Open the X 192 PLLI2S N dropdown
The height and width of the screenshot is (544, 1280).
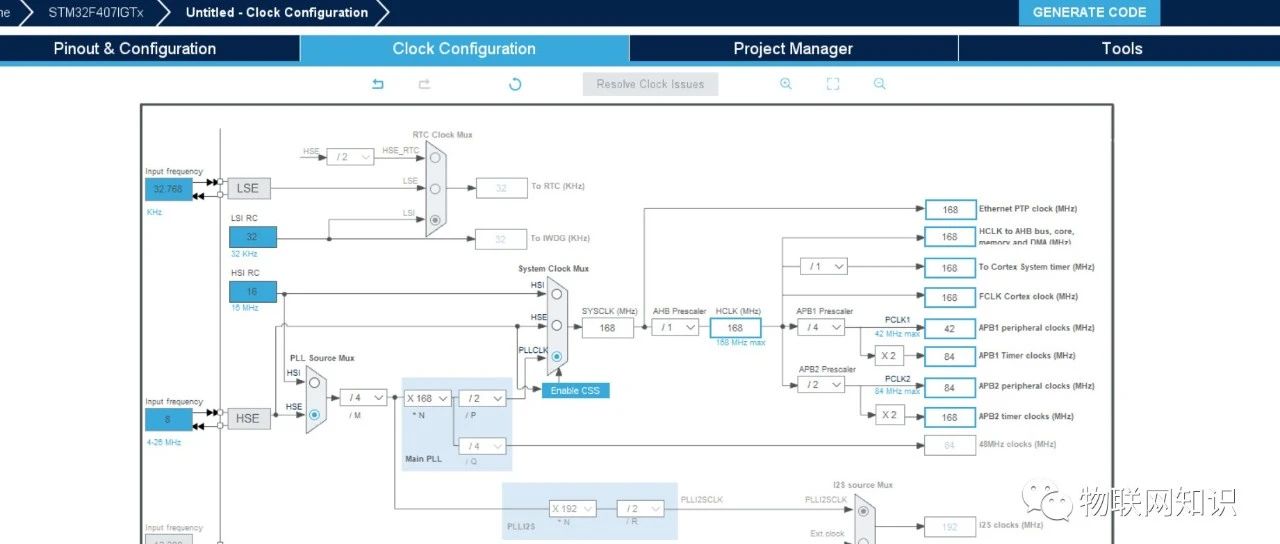tap(573, 508)
